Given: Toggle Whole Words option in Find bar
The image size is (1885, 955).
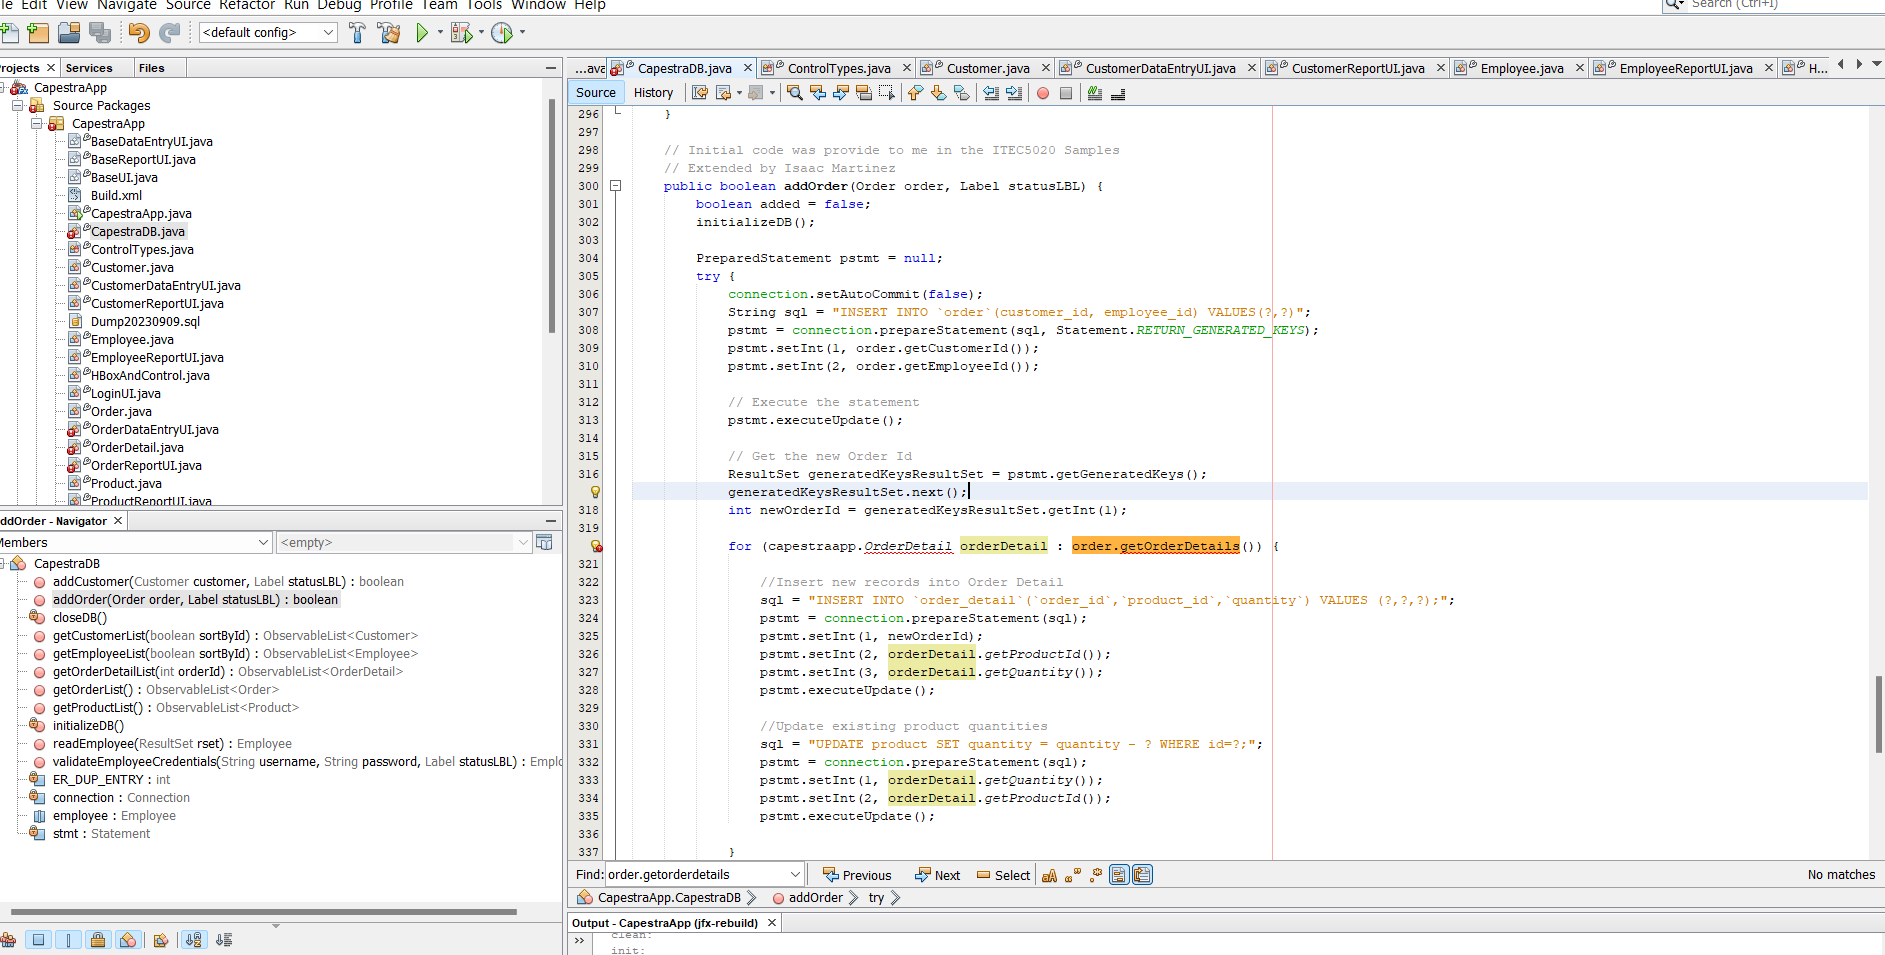Looking at the screenshot, I should point(1073,876).
